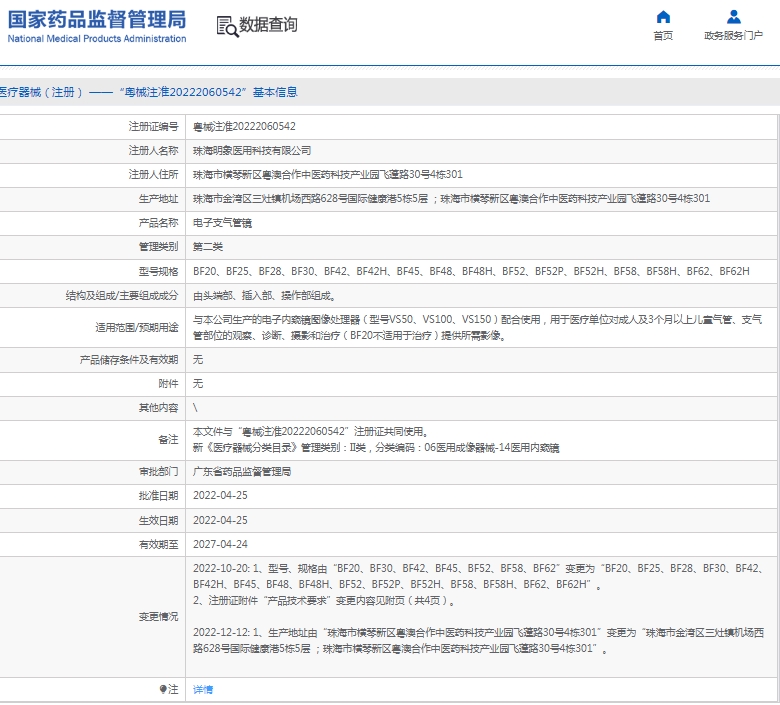
Task: Click the 其他内容 backslash value
Action: point(195,407)
